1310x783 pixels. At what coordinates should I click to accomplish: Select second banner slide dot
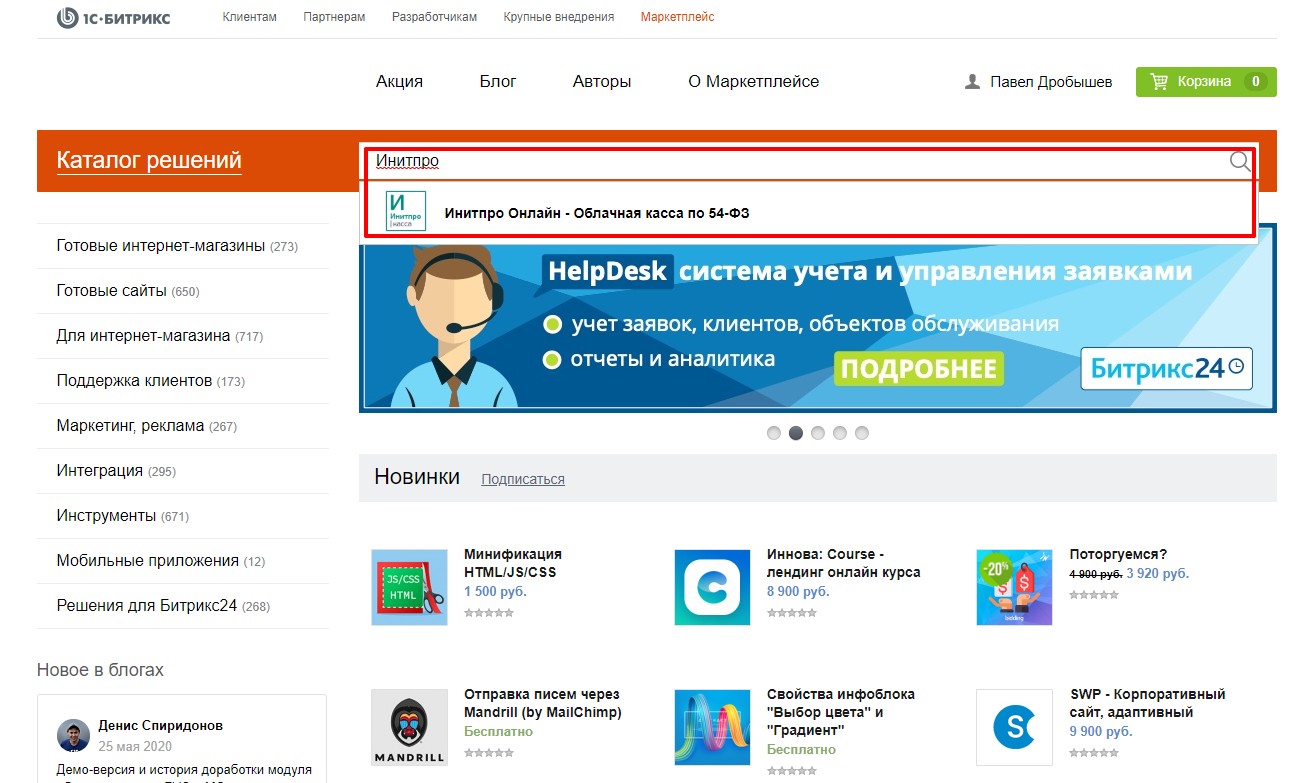click(x=796, y=433)
